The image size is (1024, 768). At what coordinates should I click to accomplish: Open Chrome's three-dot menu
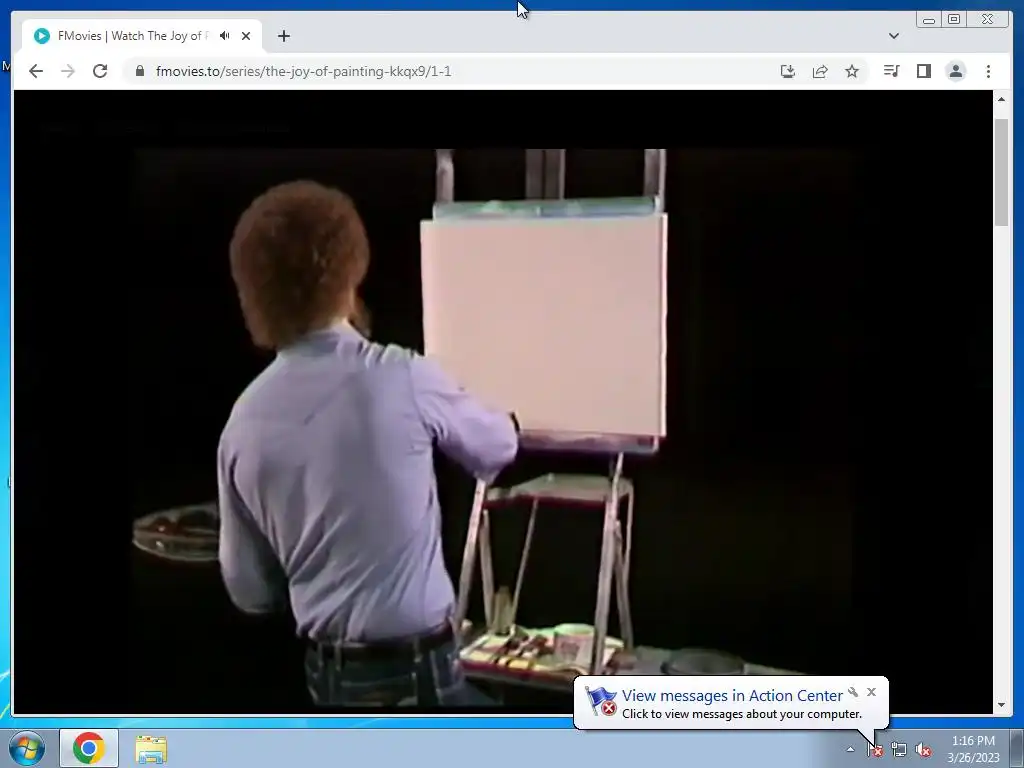point(988,71)
